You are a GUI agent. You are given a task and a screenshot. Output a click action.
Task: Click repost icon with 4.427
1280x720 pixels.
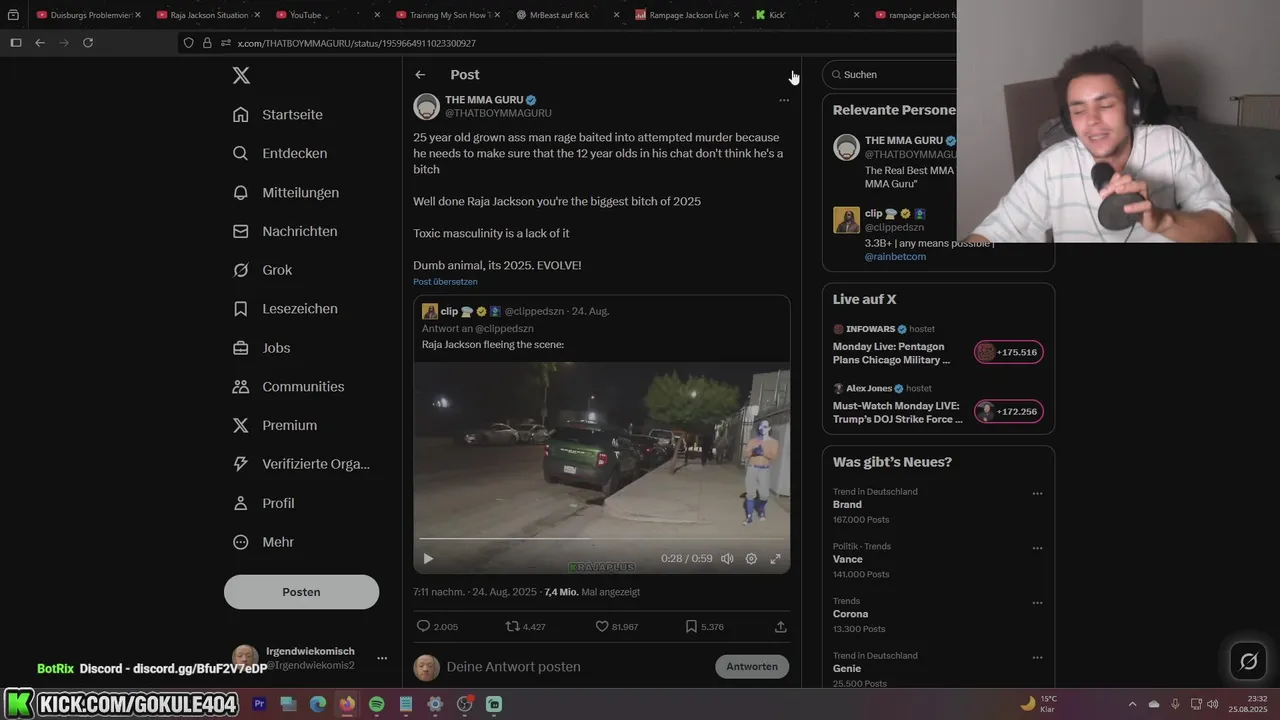click(x=512, y=627)
